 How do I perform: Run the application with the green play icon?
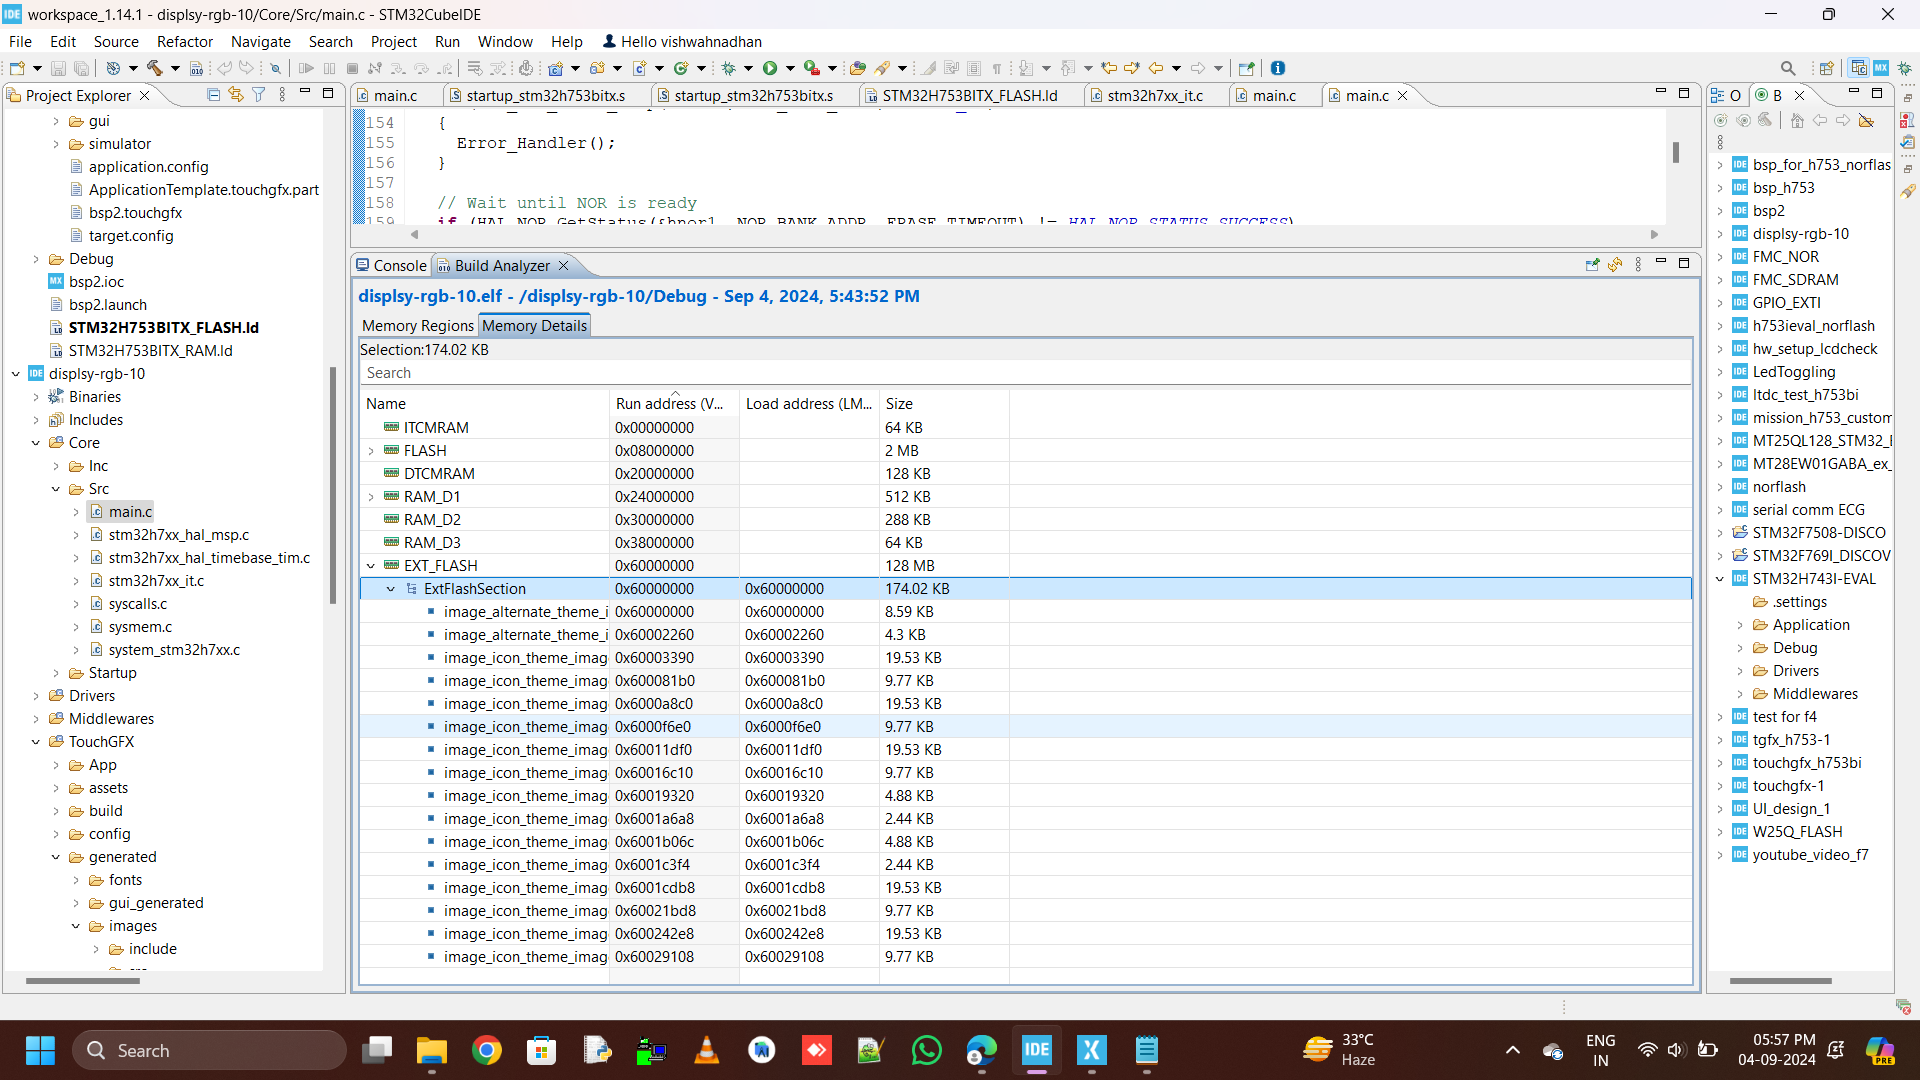click(770, 68)
